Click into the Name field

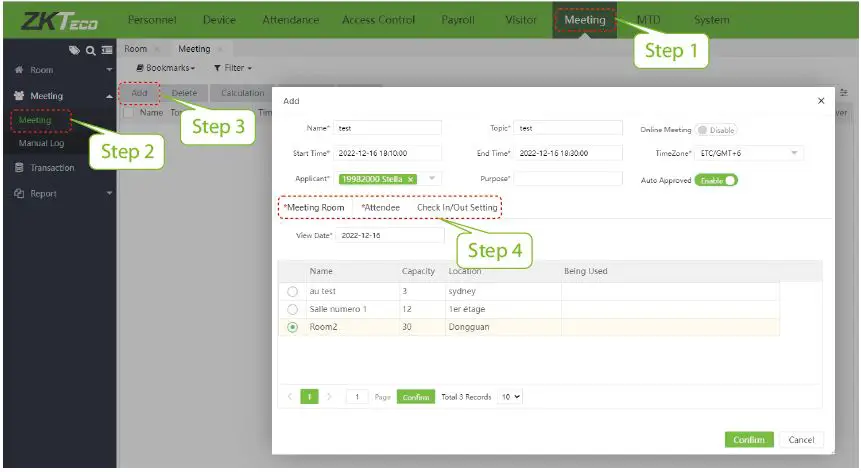click(x=388, y=128)
